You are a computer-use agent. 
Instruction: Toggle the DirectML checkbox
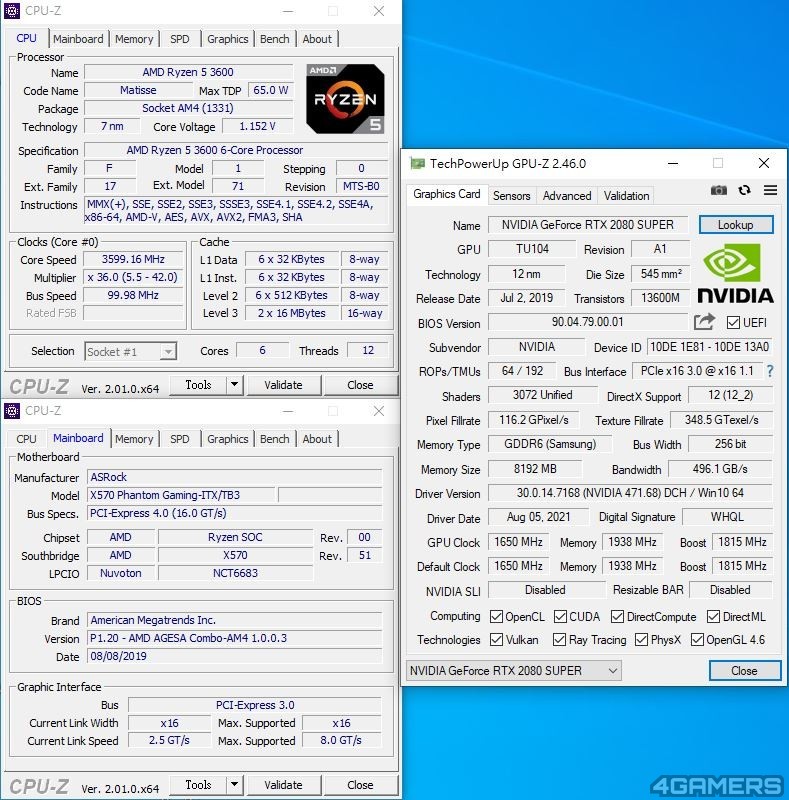coord(713,616)
